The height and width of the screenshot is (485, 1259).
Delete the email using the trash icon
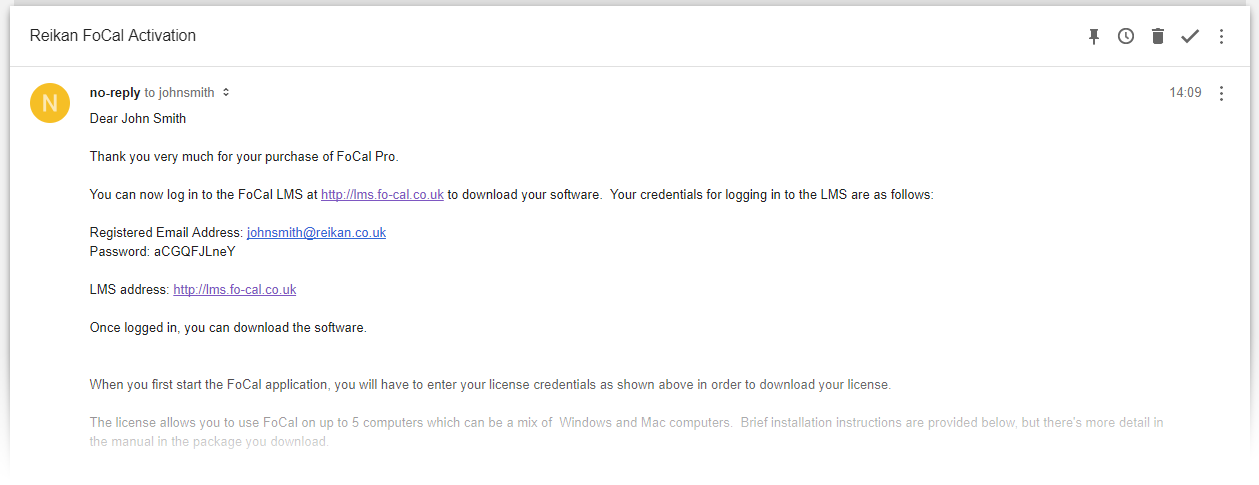(x=1158, y=36)
